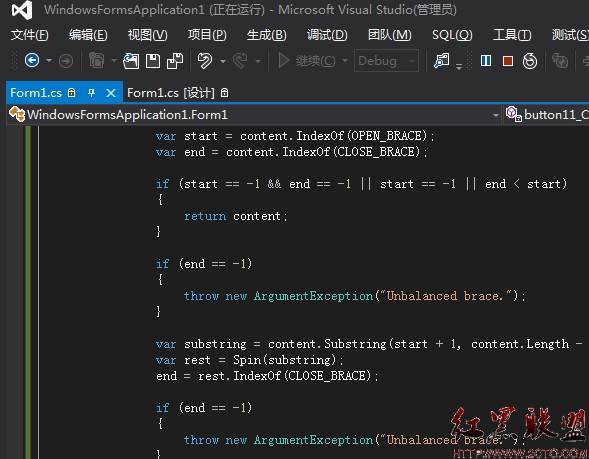The image size is (589, 459).
Task: Click the method icon beside button11_C
Action: (513, 114)
